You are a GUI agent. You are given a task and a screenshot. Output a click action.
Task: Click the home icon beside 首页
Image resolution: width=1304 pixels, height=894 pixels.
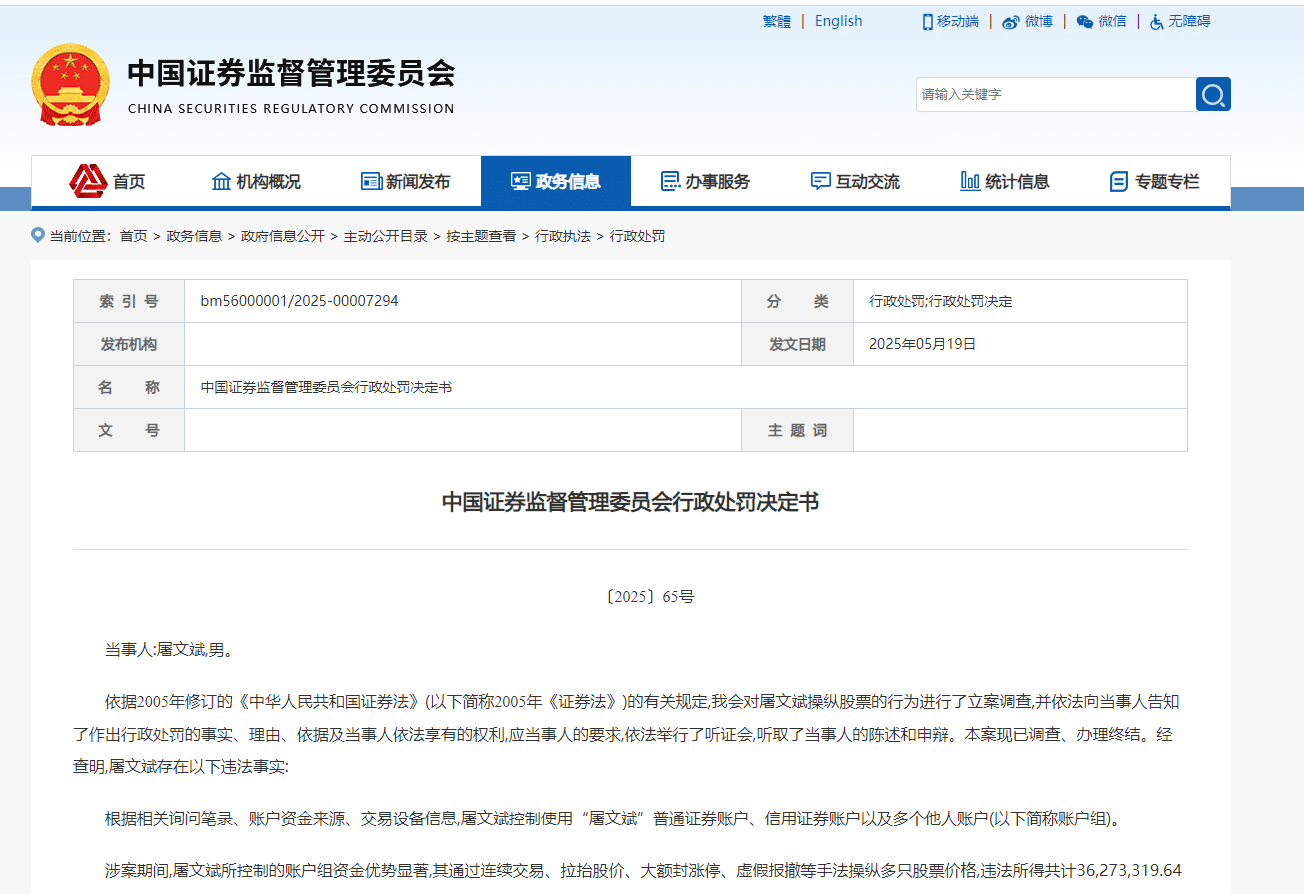tap(90, 181)
